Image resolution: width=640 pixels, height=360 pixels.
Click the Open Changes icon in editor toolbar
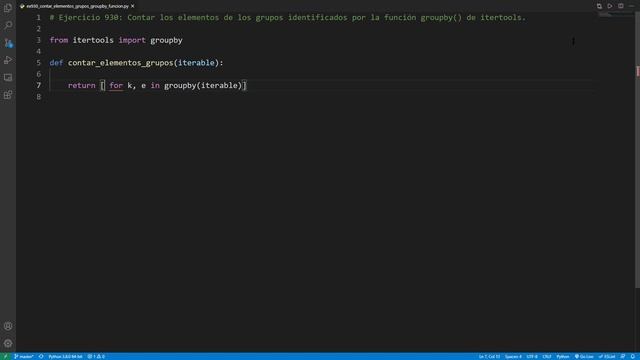599,6
